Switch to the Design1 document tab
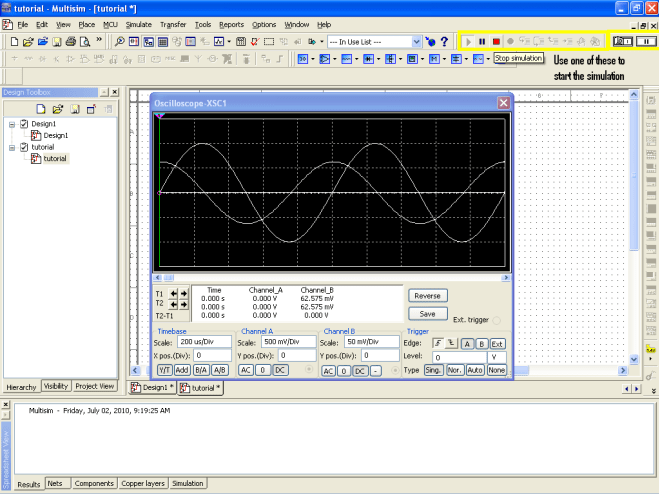The height and width of the screenshot is (495, 660). pyautogui.click(x=153, y=388)
